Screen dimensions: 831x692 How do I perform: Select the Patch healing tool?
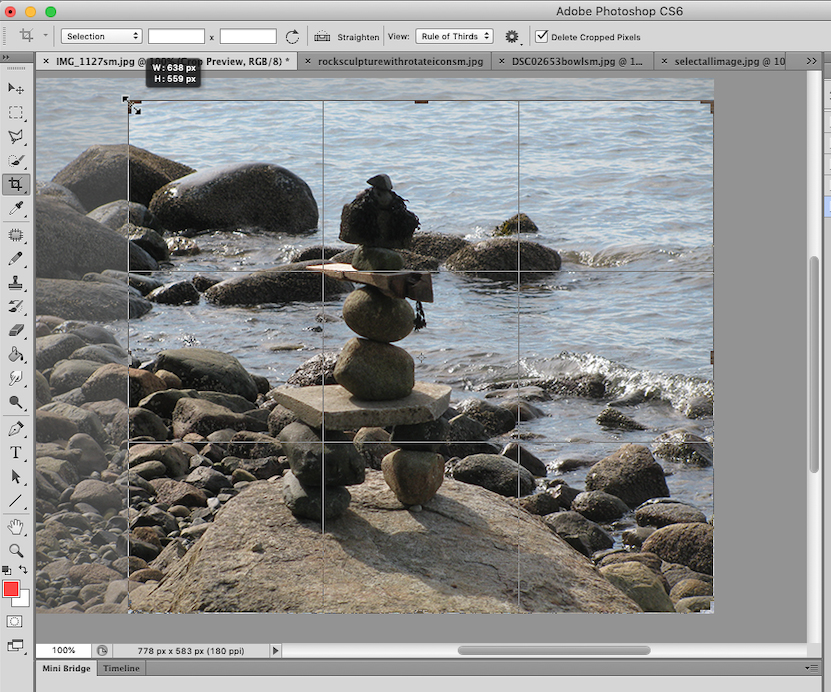tap(15, 234)
